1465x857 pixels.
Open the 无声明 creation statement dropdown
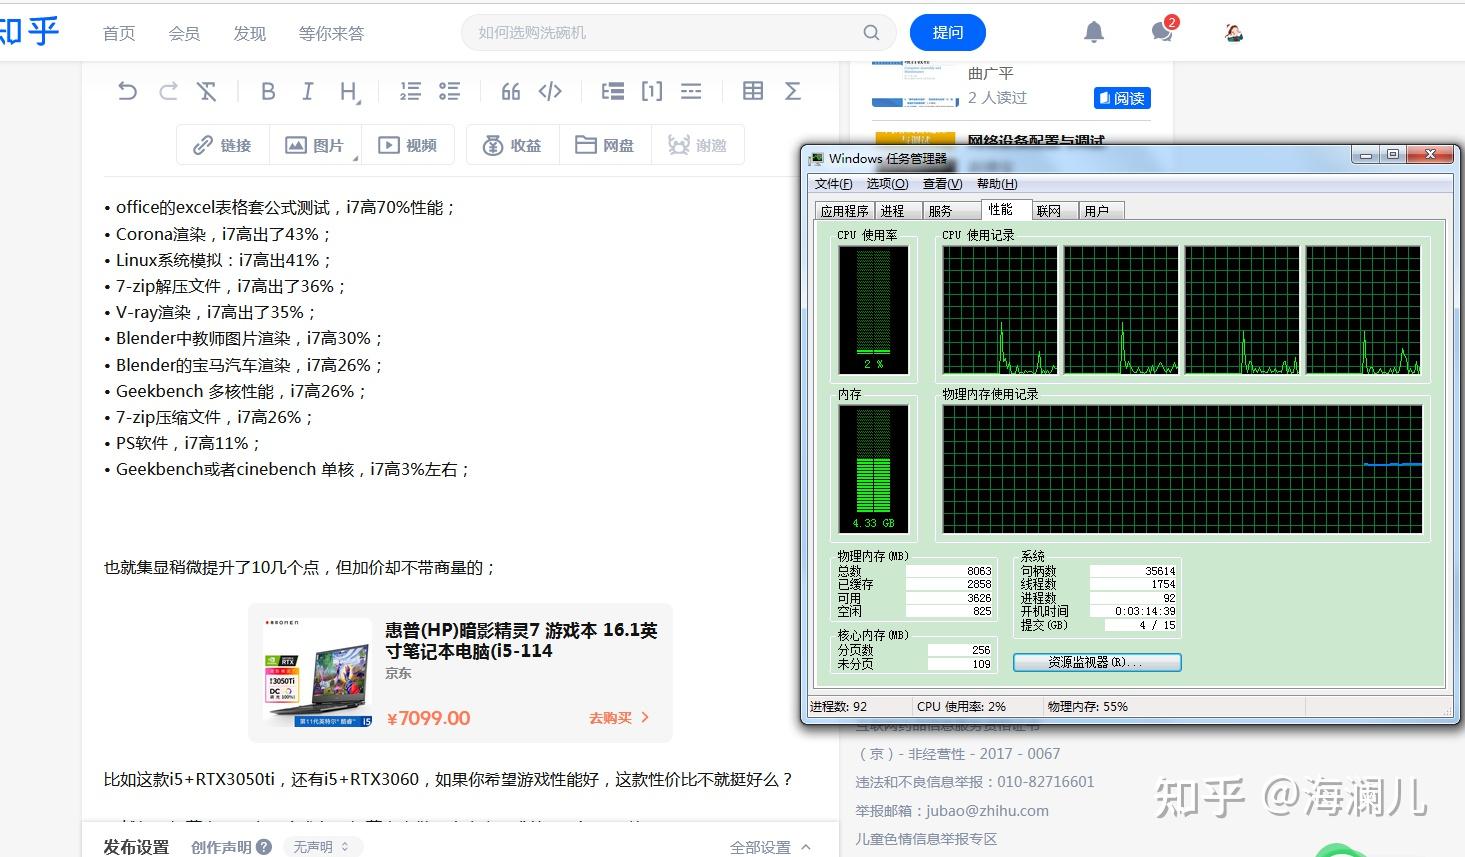click(x=321, y=847)
